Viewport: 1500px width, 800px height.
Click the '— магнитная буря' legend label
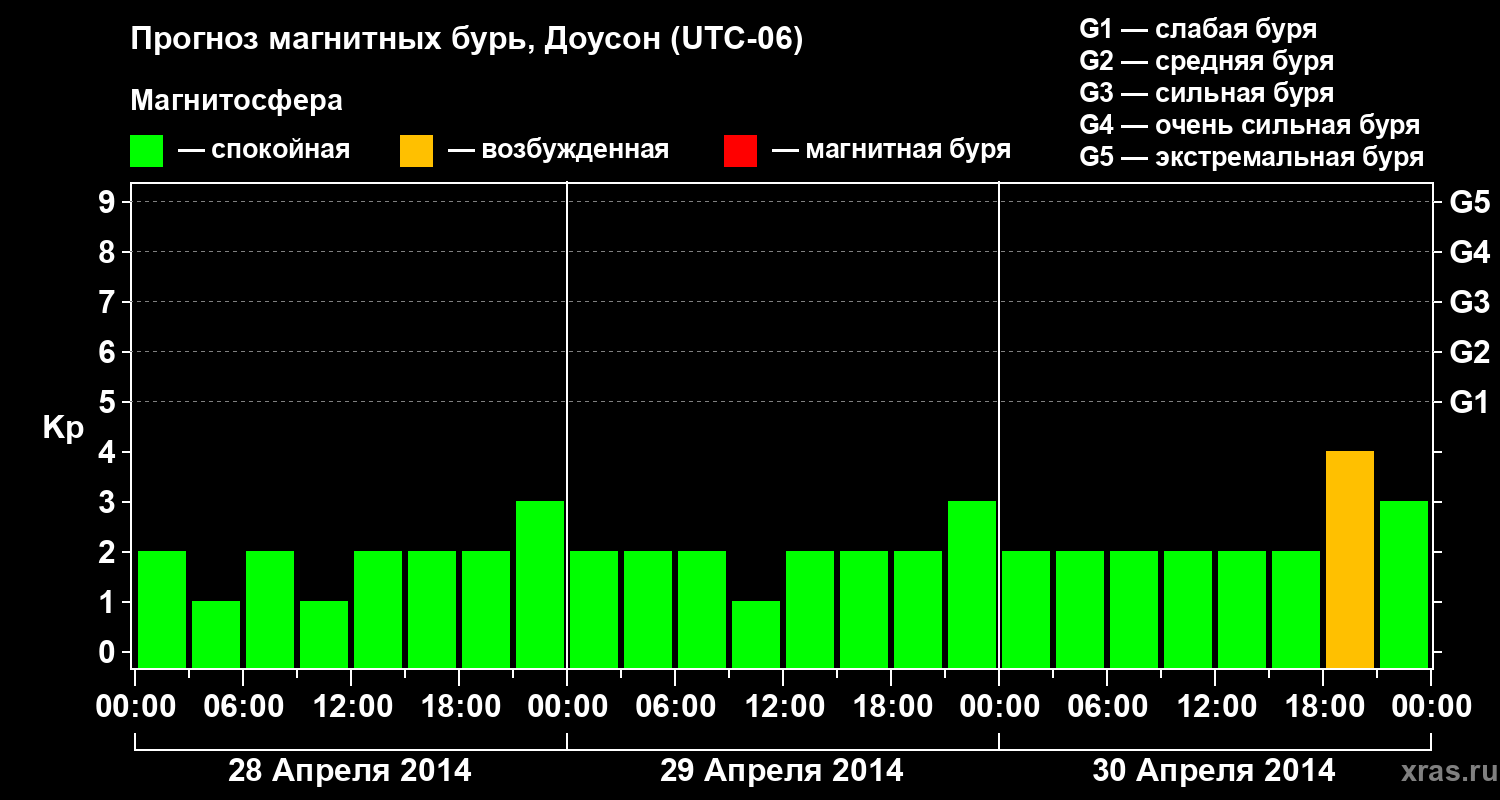click(892, 151)
